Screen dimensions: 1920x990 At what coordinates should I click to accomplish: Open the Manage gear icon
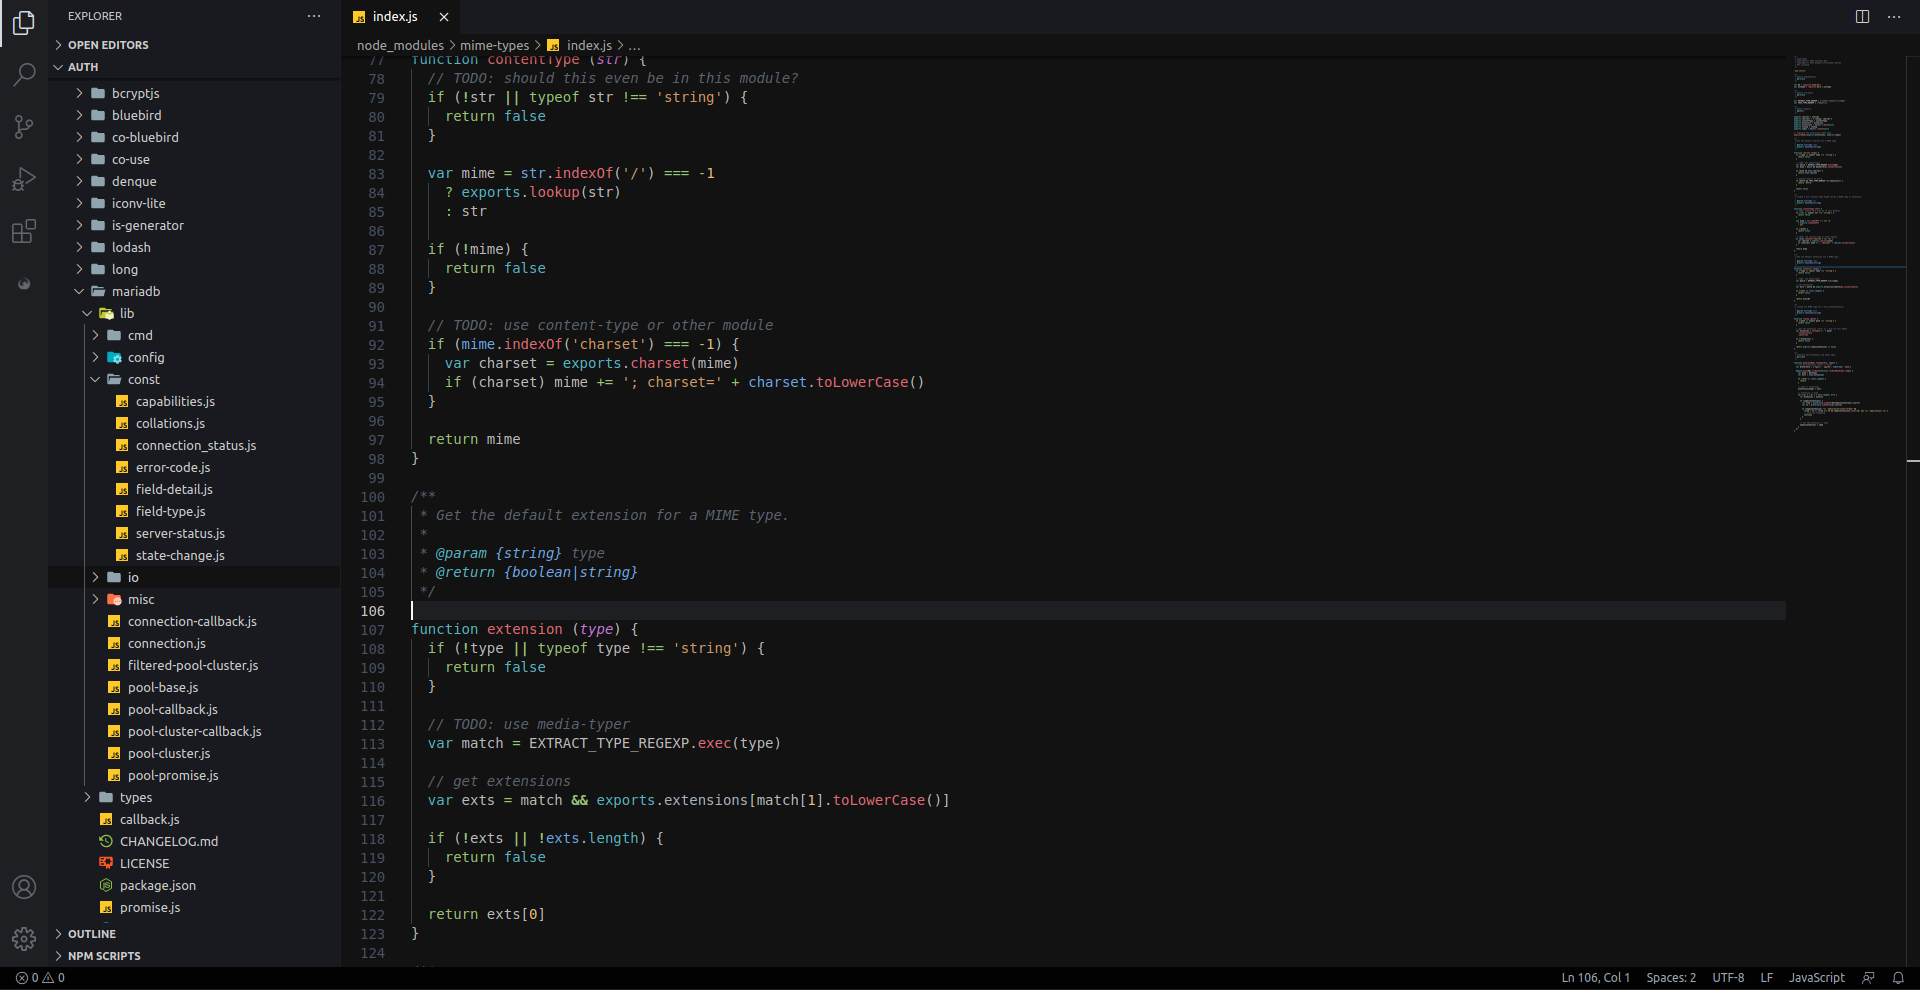coord(24,939)
